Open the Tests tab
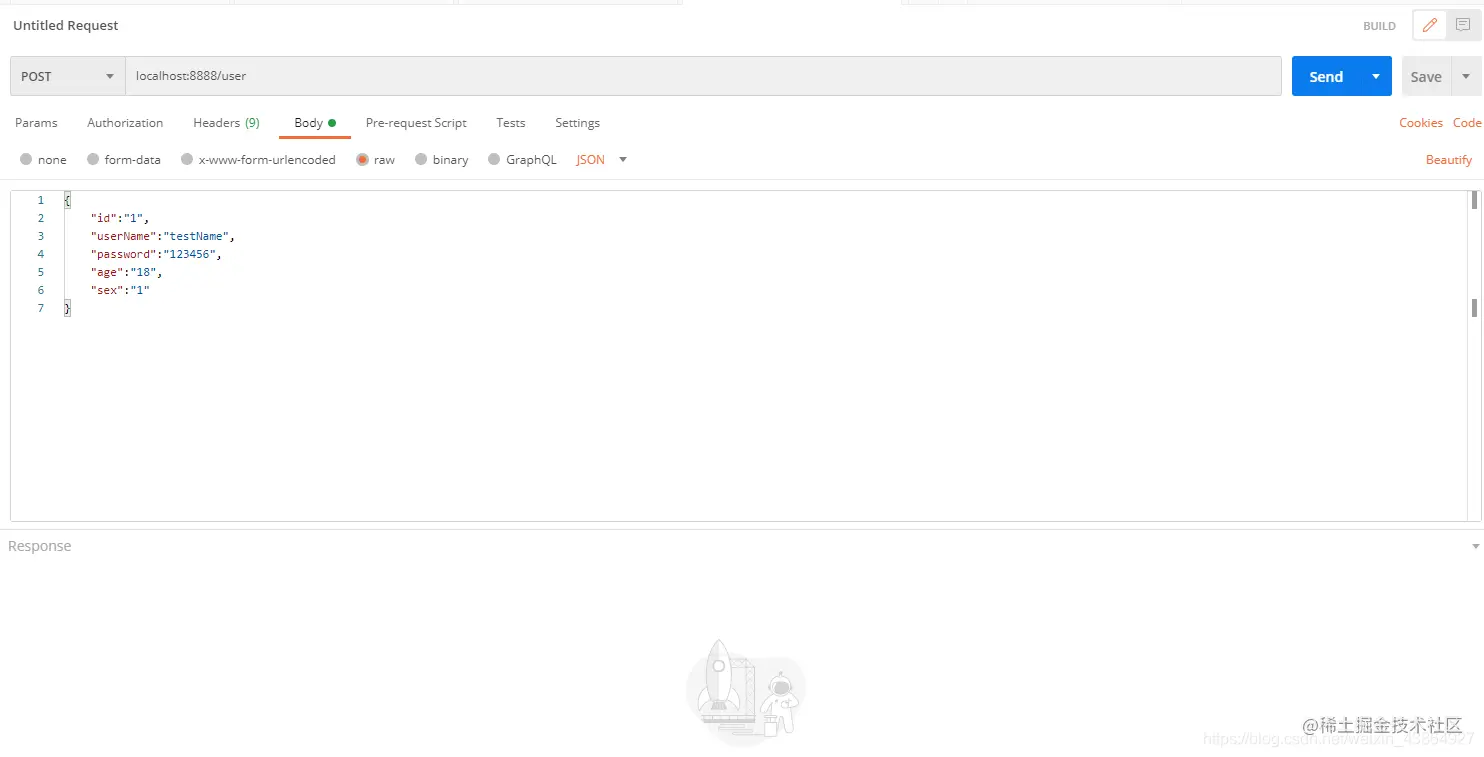Screen dimensions: 1484x757 coord(510,123)
